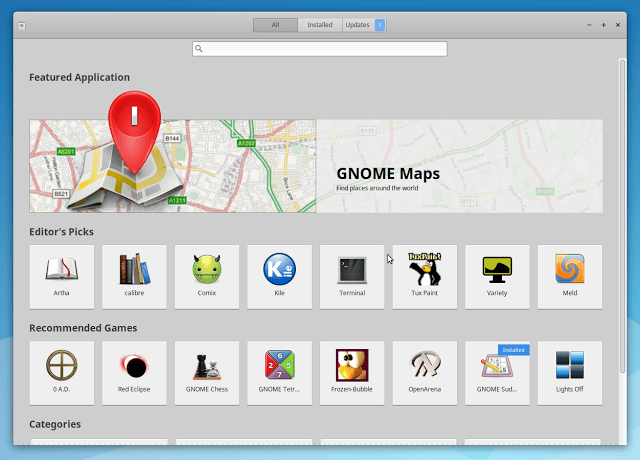Viewport: 640px width, 460px height.
Task: Open the OpenArena game tile
Action: pyautogui.click(x=425, y=372)
